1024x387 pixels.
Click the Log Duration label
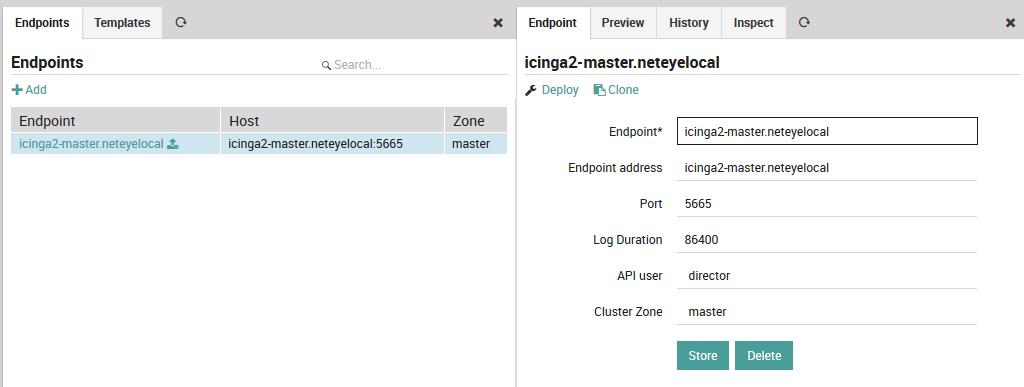tap(628, 240)
